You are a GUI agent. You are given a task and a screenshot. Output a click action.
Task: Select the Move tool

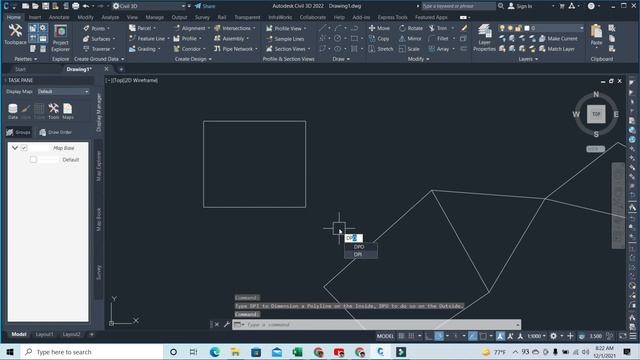tap(379, 28)
